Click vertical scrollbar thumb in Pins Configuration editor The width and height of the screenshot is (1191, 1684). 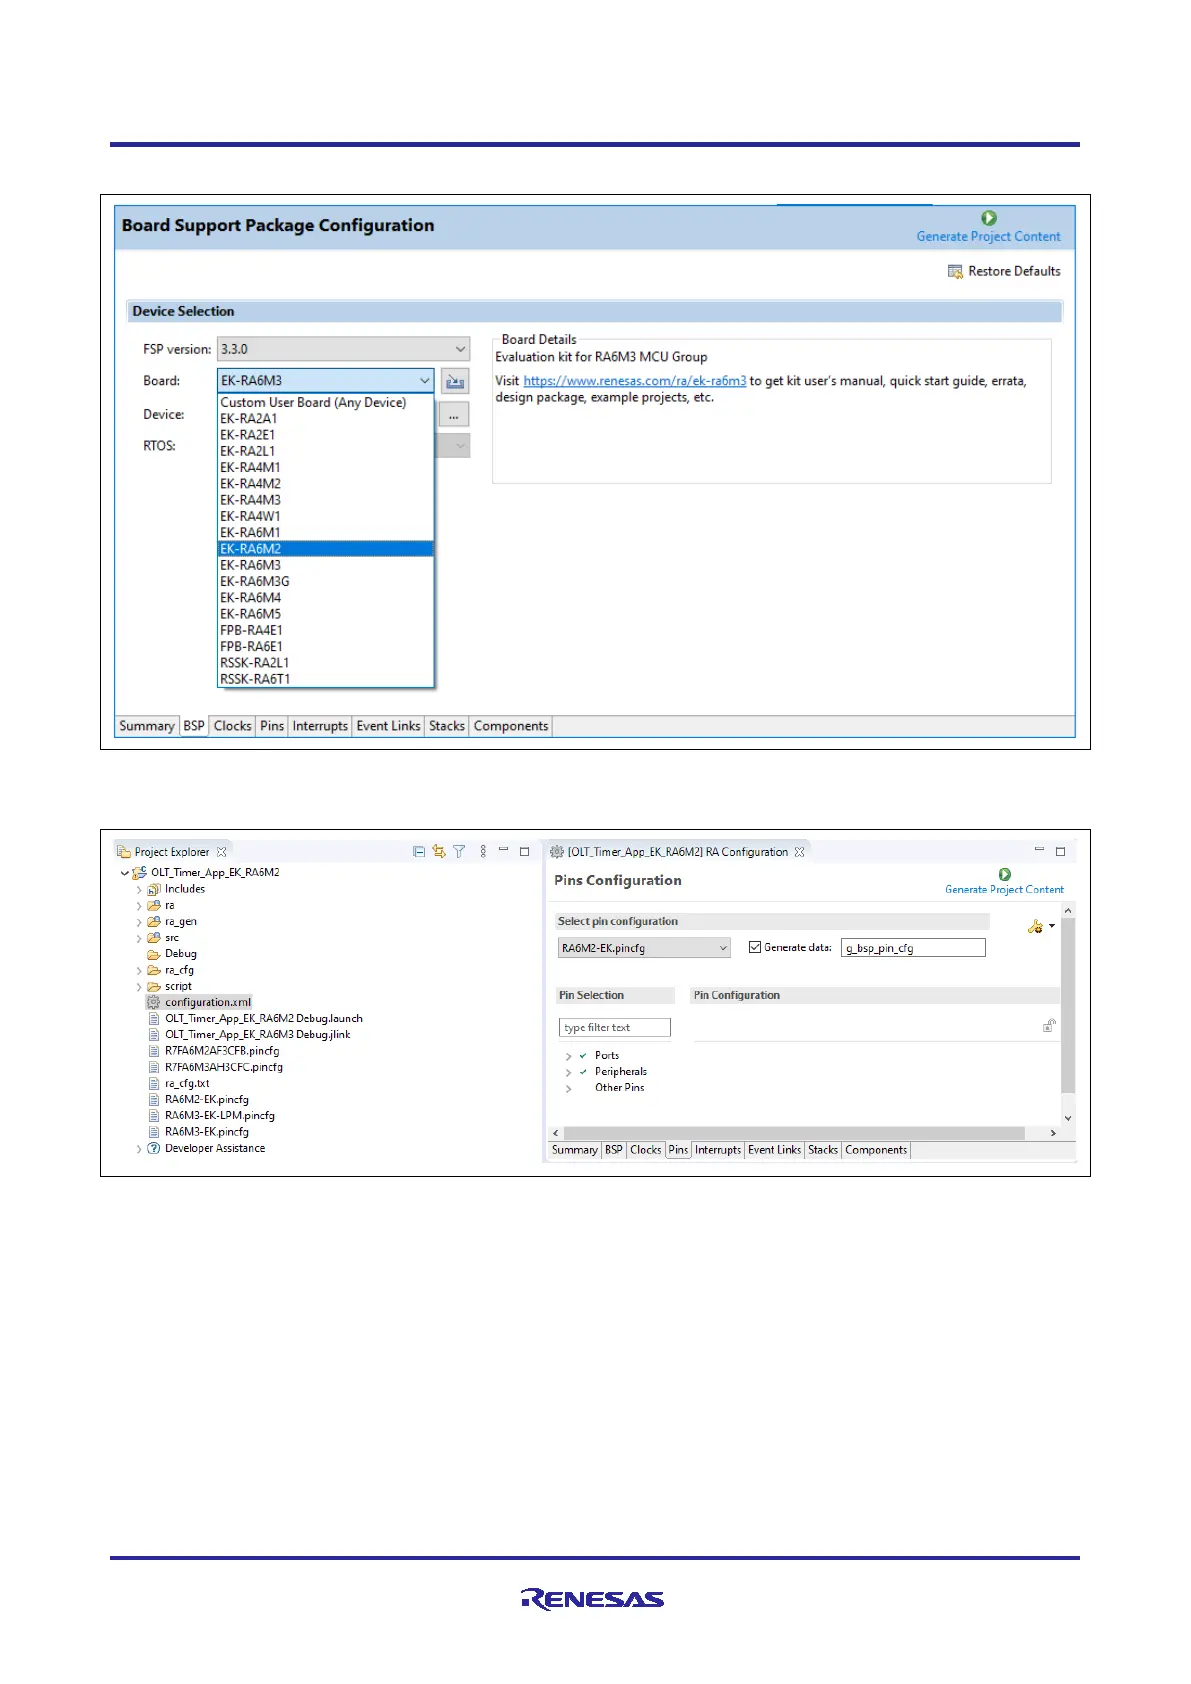coord(1068,1006)
